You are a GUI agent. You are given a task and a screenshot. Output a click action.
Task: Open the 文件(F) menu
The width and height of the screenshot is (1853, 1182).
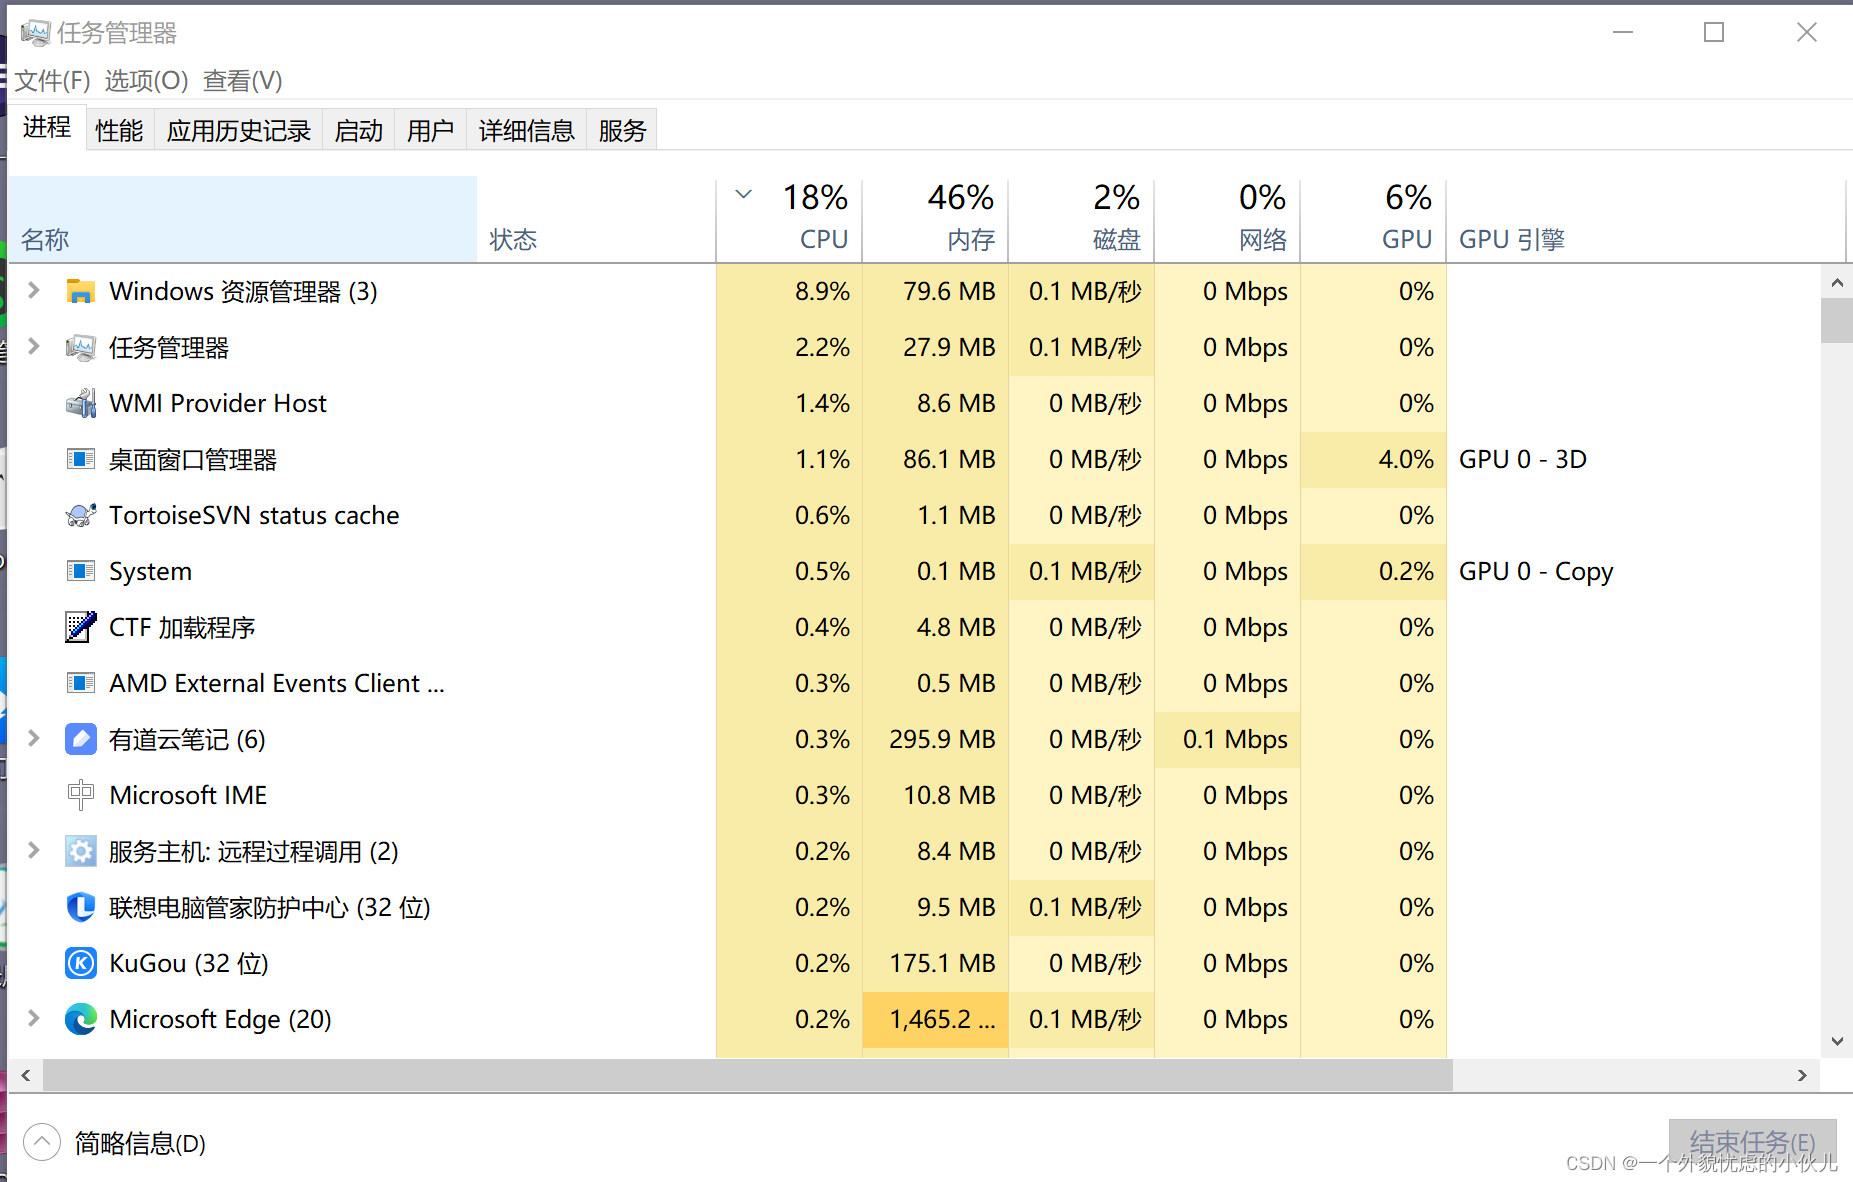point(52,80)
